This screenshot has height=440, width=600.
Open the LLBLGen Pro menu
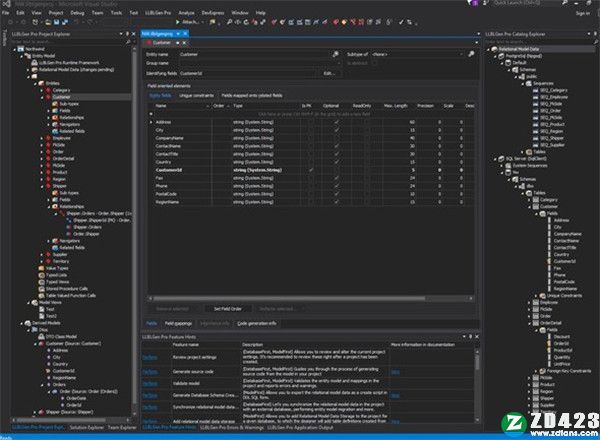click(x=158, y=13)
